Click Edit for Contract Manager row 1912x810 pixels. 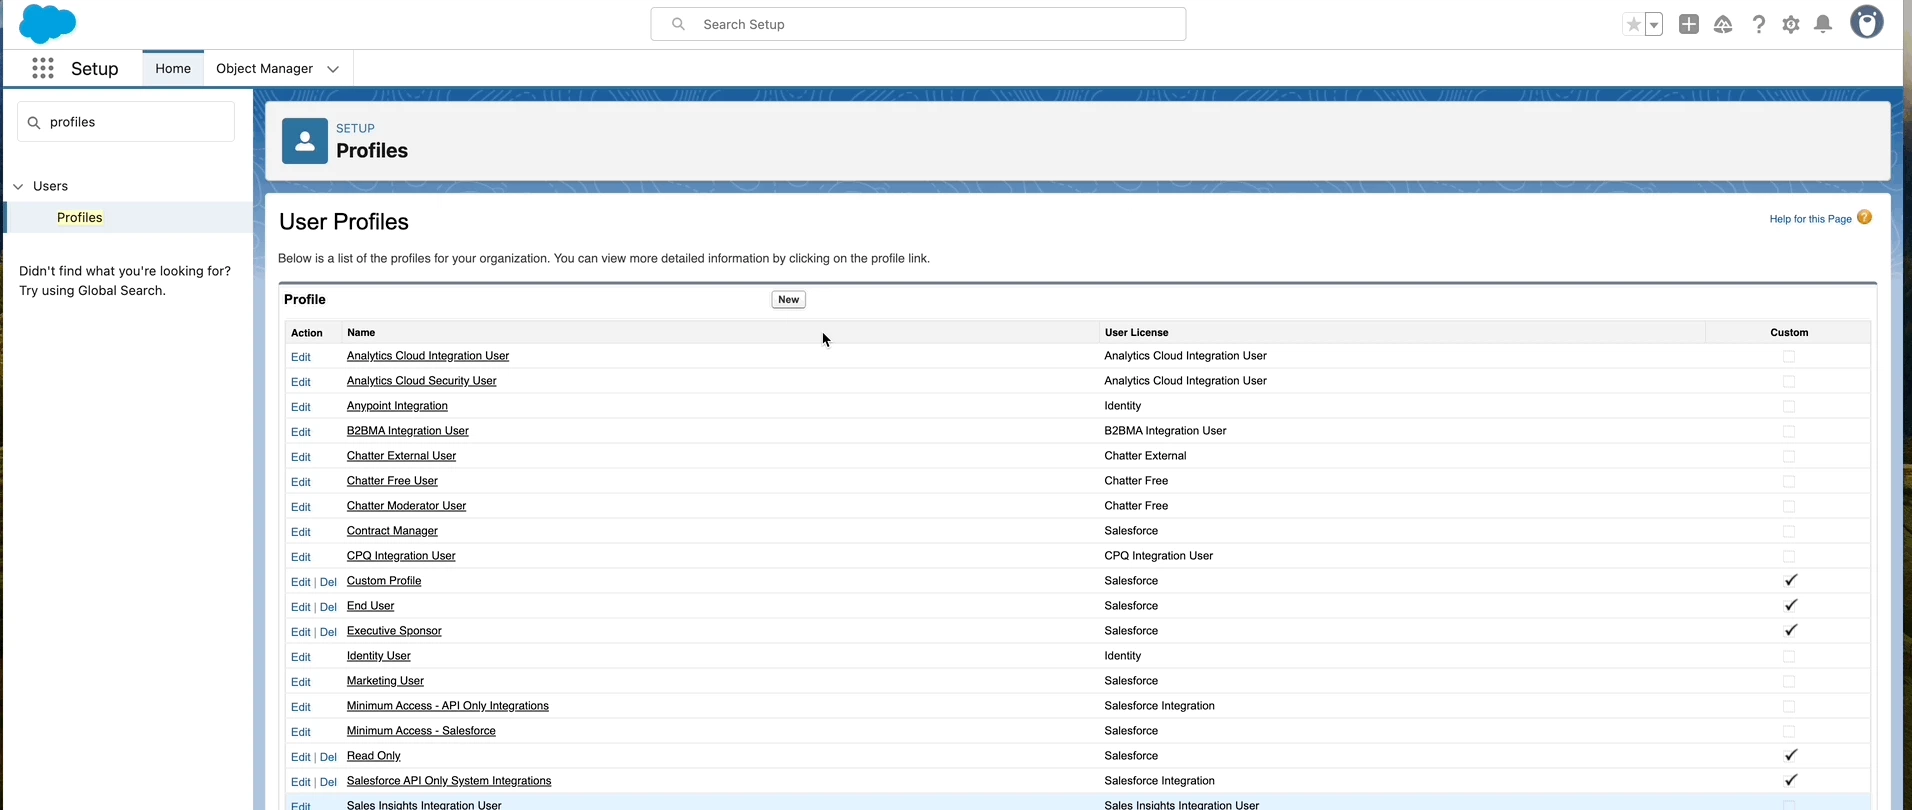(301, 532)
